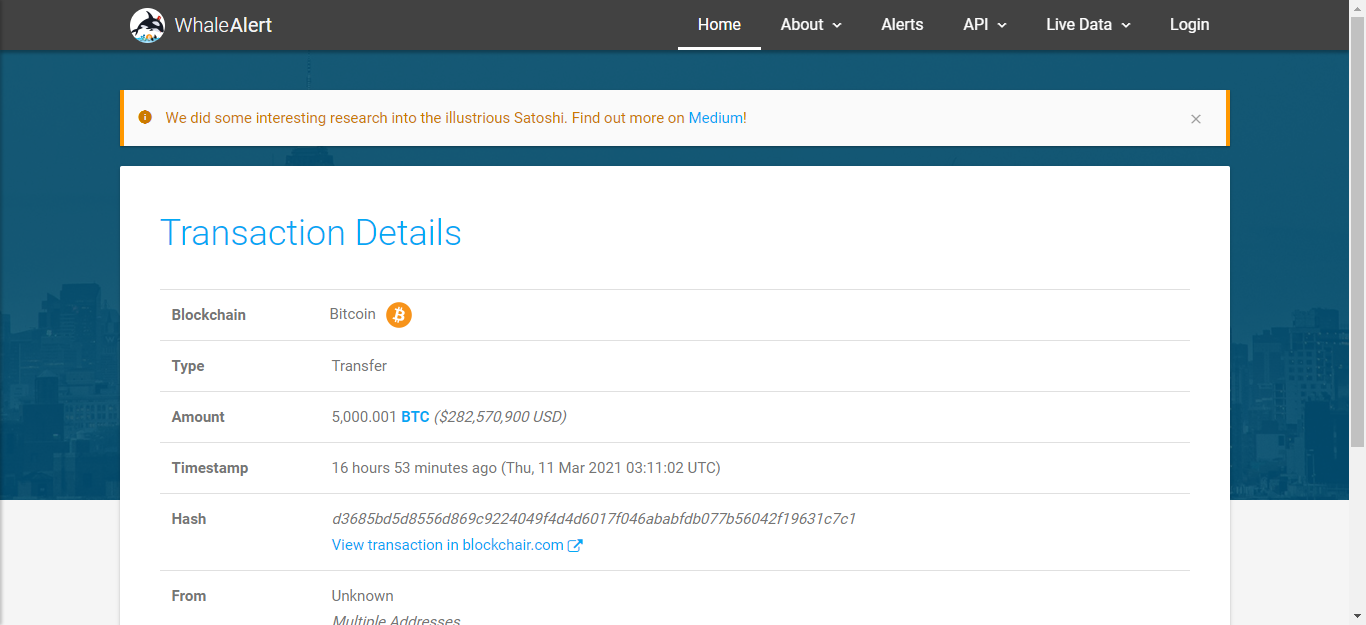This screenshot has height=625, width=1366.
Task: Dismiss the Satoshi research banner
Action: tap(1195, 119)
